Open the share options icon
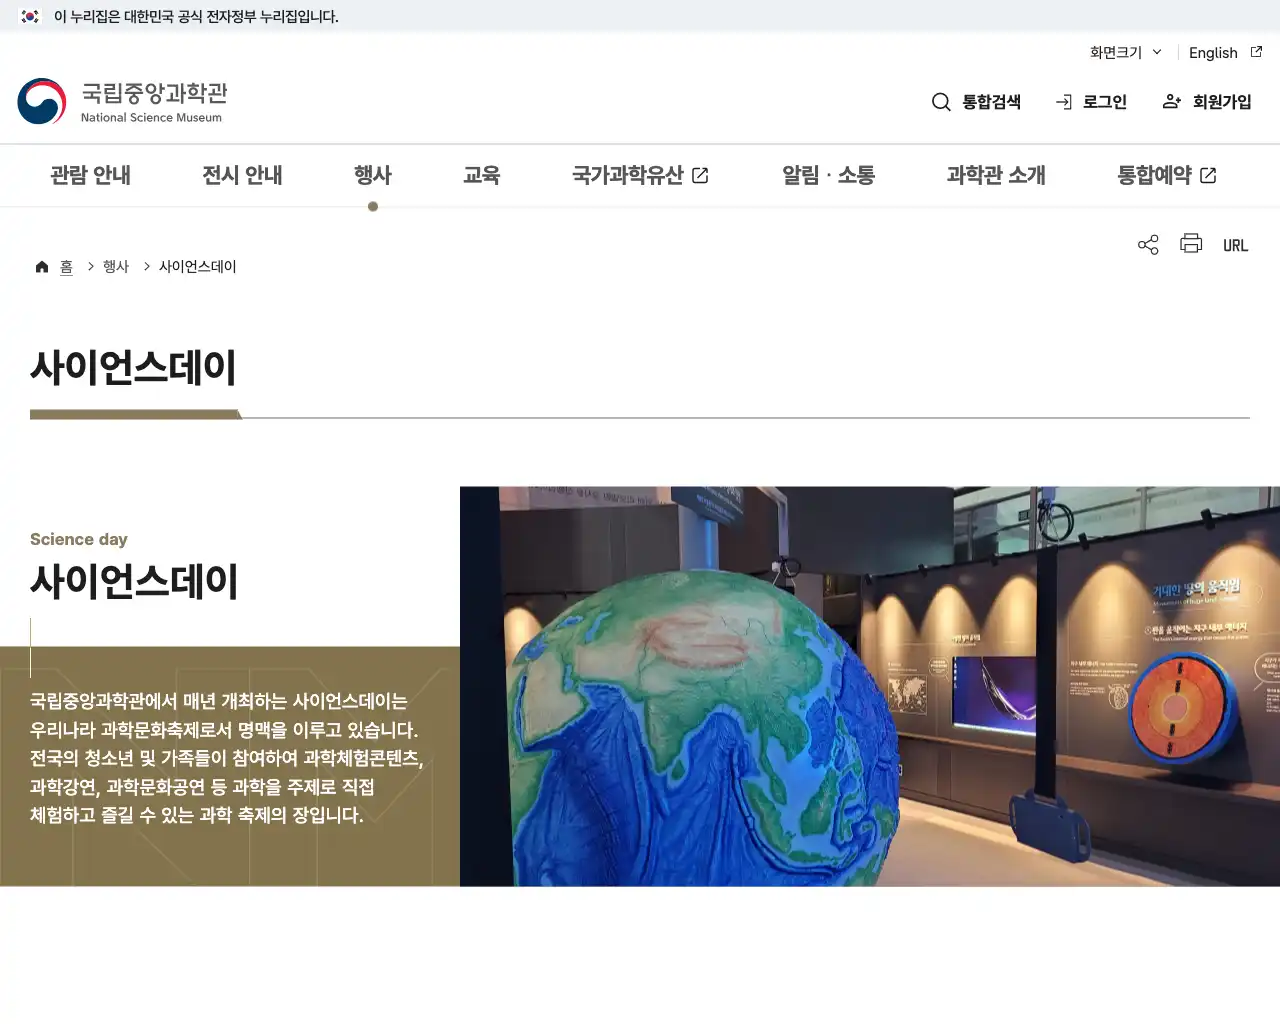This screenshot has height=1024, width=1280. coord(1148,244)
